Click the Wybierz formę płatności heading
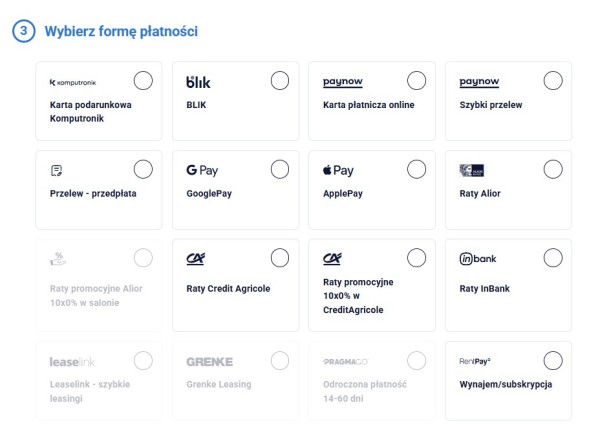600x436 pixels. point(121,31)
